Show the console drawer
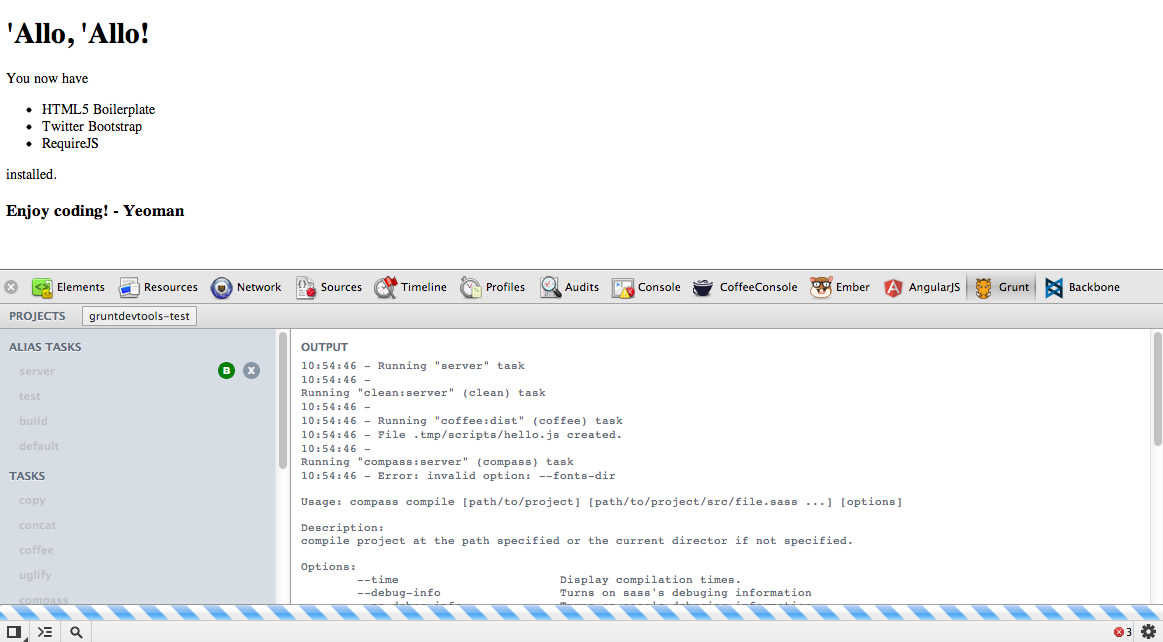Screen dimensions: 1163x642 pos(45,632)
